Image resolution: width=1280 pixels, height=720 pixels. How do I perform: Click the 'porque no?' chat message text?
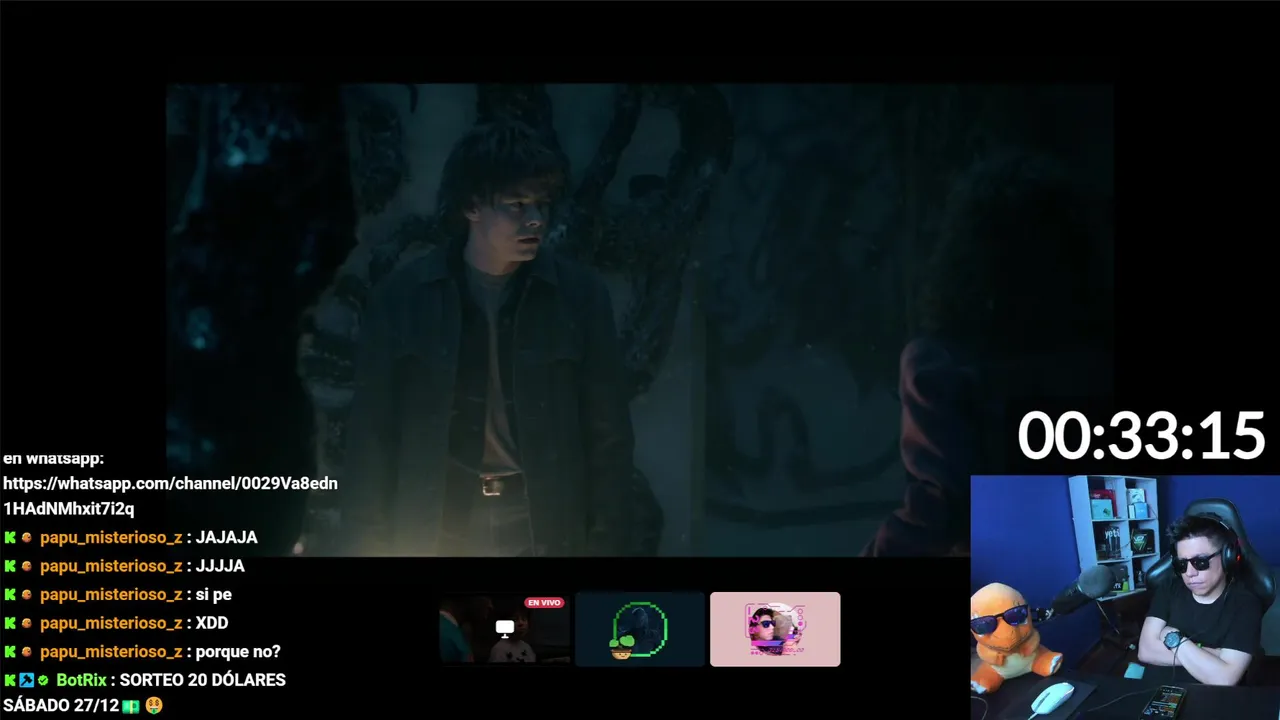(238, 651)
